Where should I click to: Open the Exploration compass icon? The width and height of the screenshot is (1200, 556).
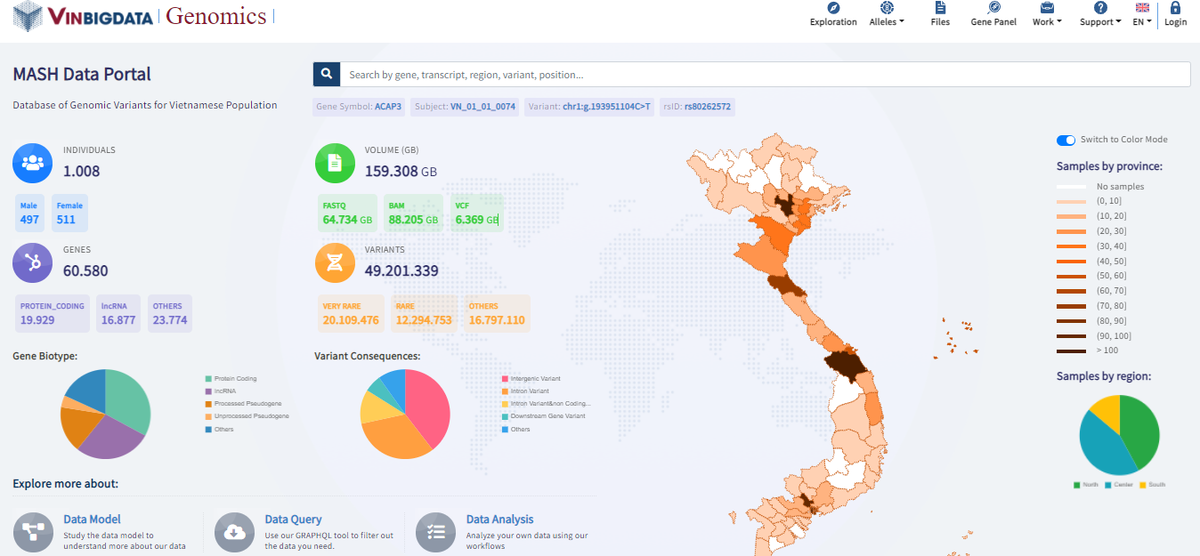[x=833, y=8]
